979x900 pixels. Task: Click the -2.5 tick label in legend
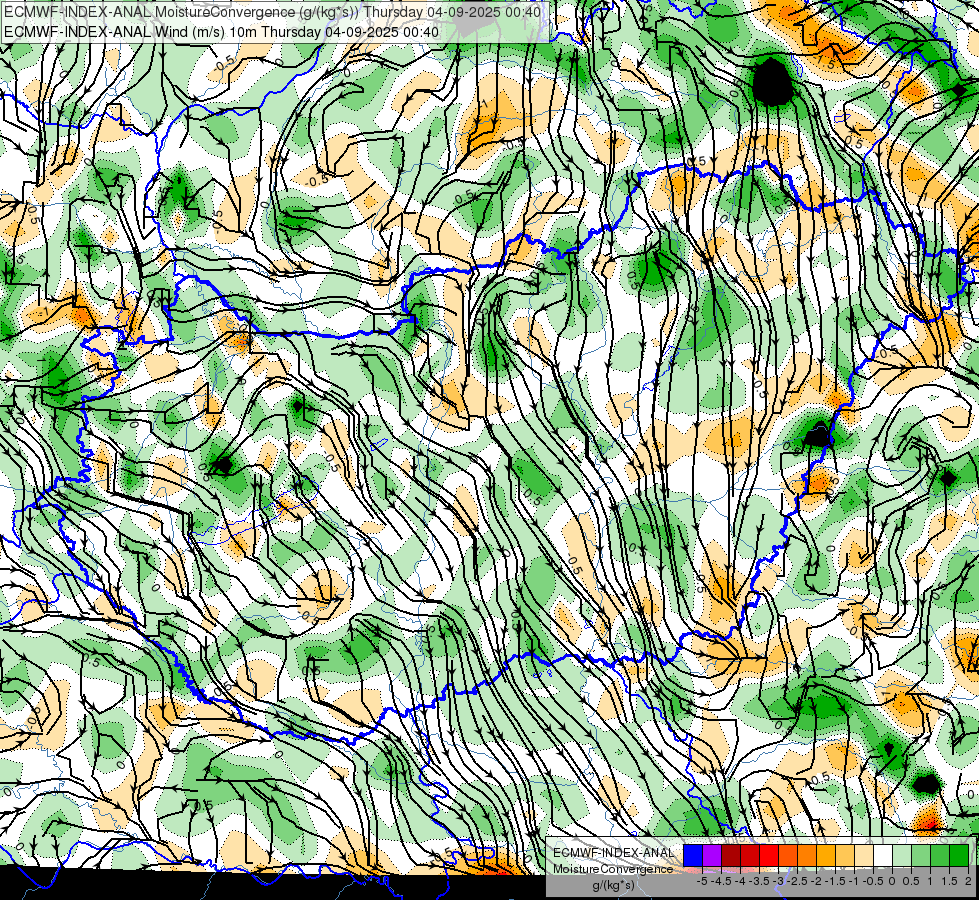coord(797,881)
